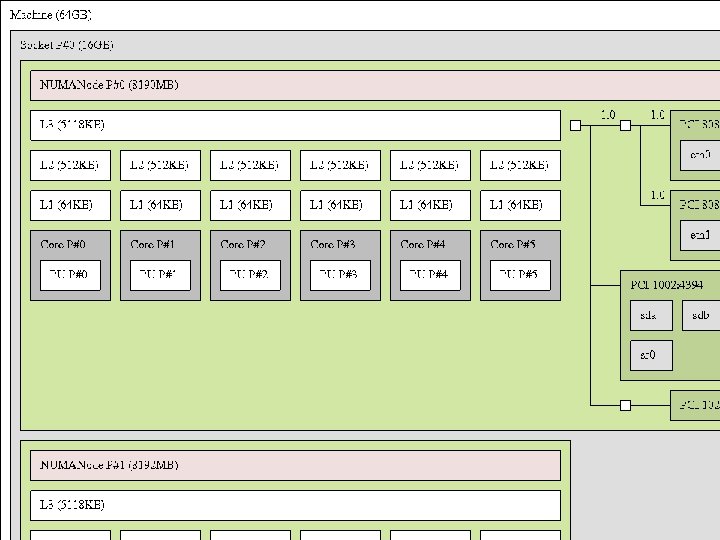Pick the L2 (512KB) box above Core P#5

pyautogui.click(x=520, y=165)
